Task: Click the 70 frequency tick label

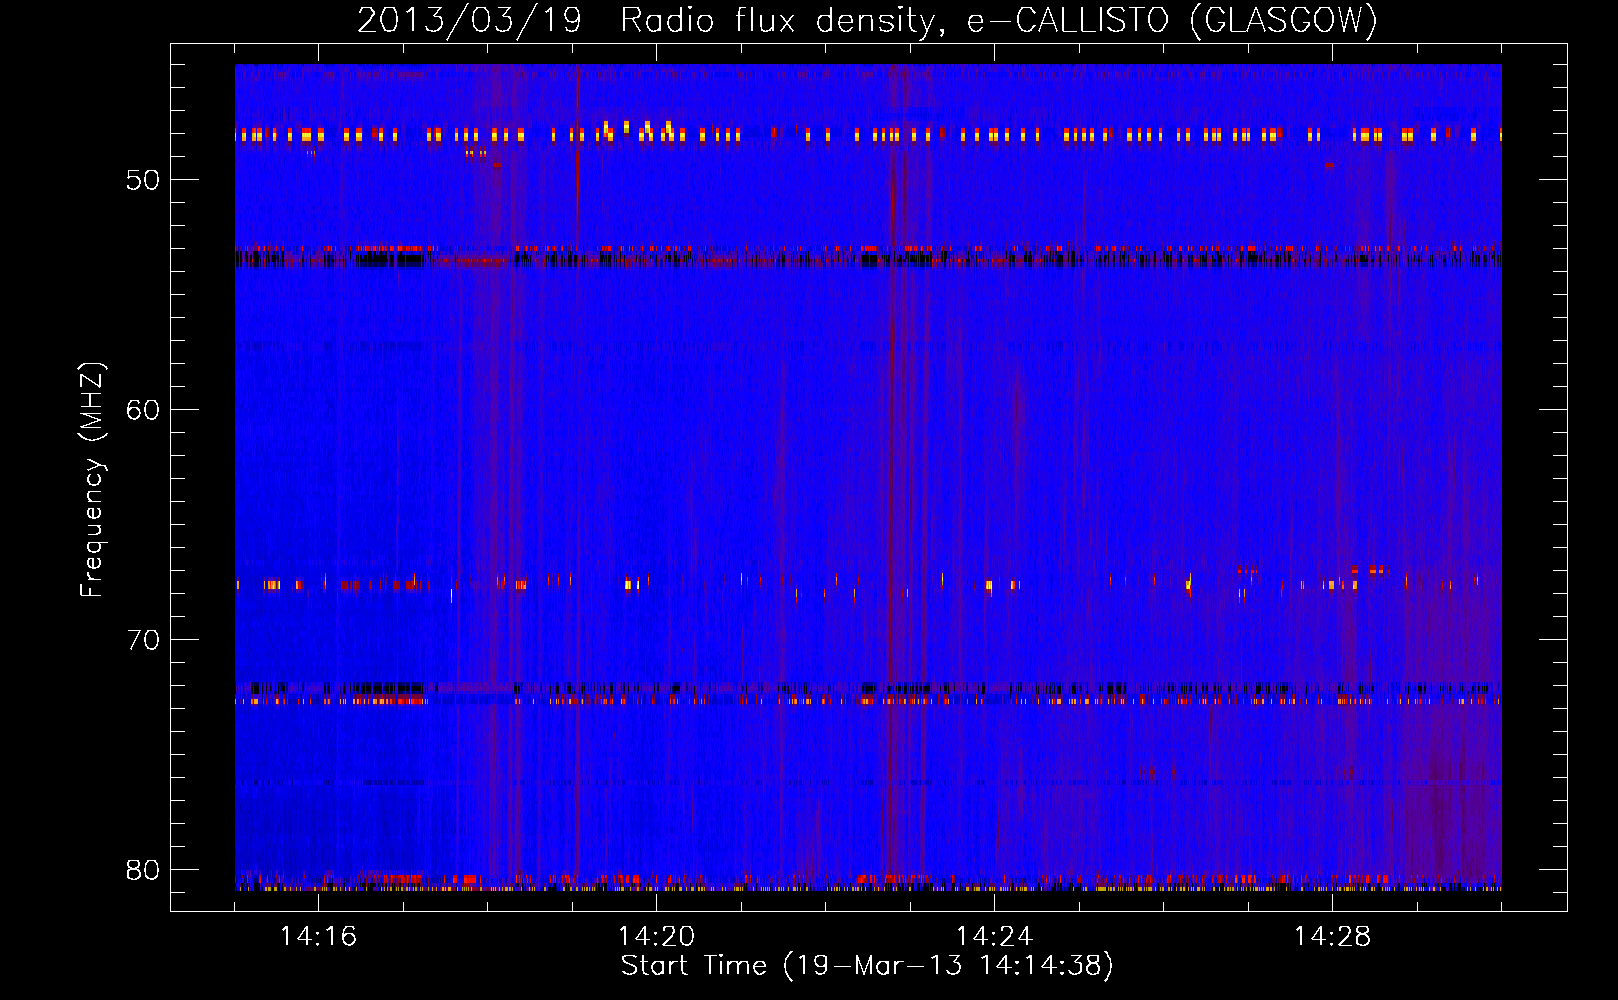Action: coord(143,640)
